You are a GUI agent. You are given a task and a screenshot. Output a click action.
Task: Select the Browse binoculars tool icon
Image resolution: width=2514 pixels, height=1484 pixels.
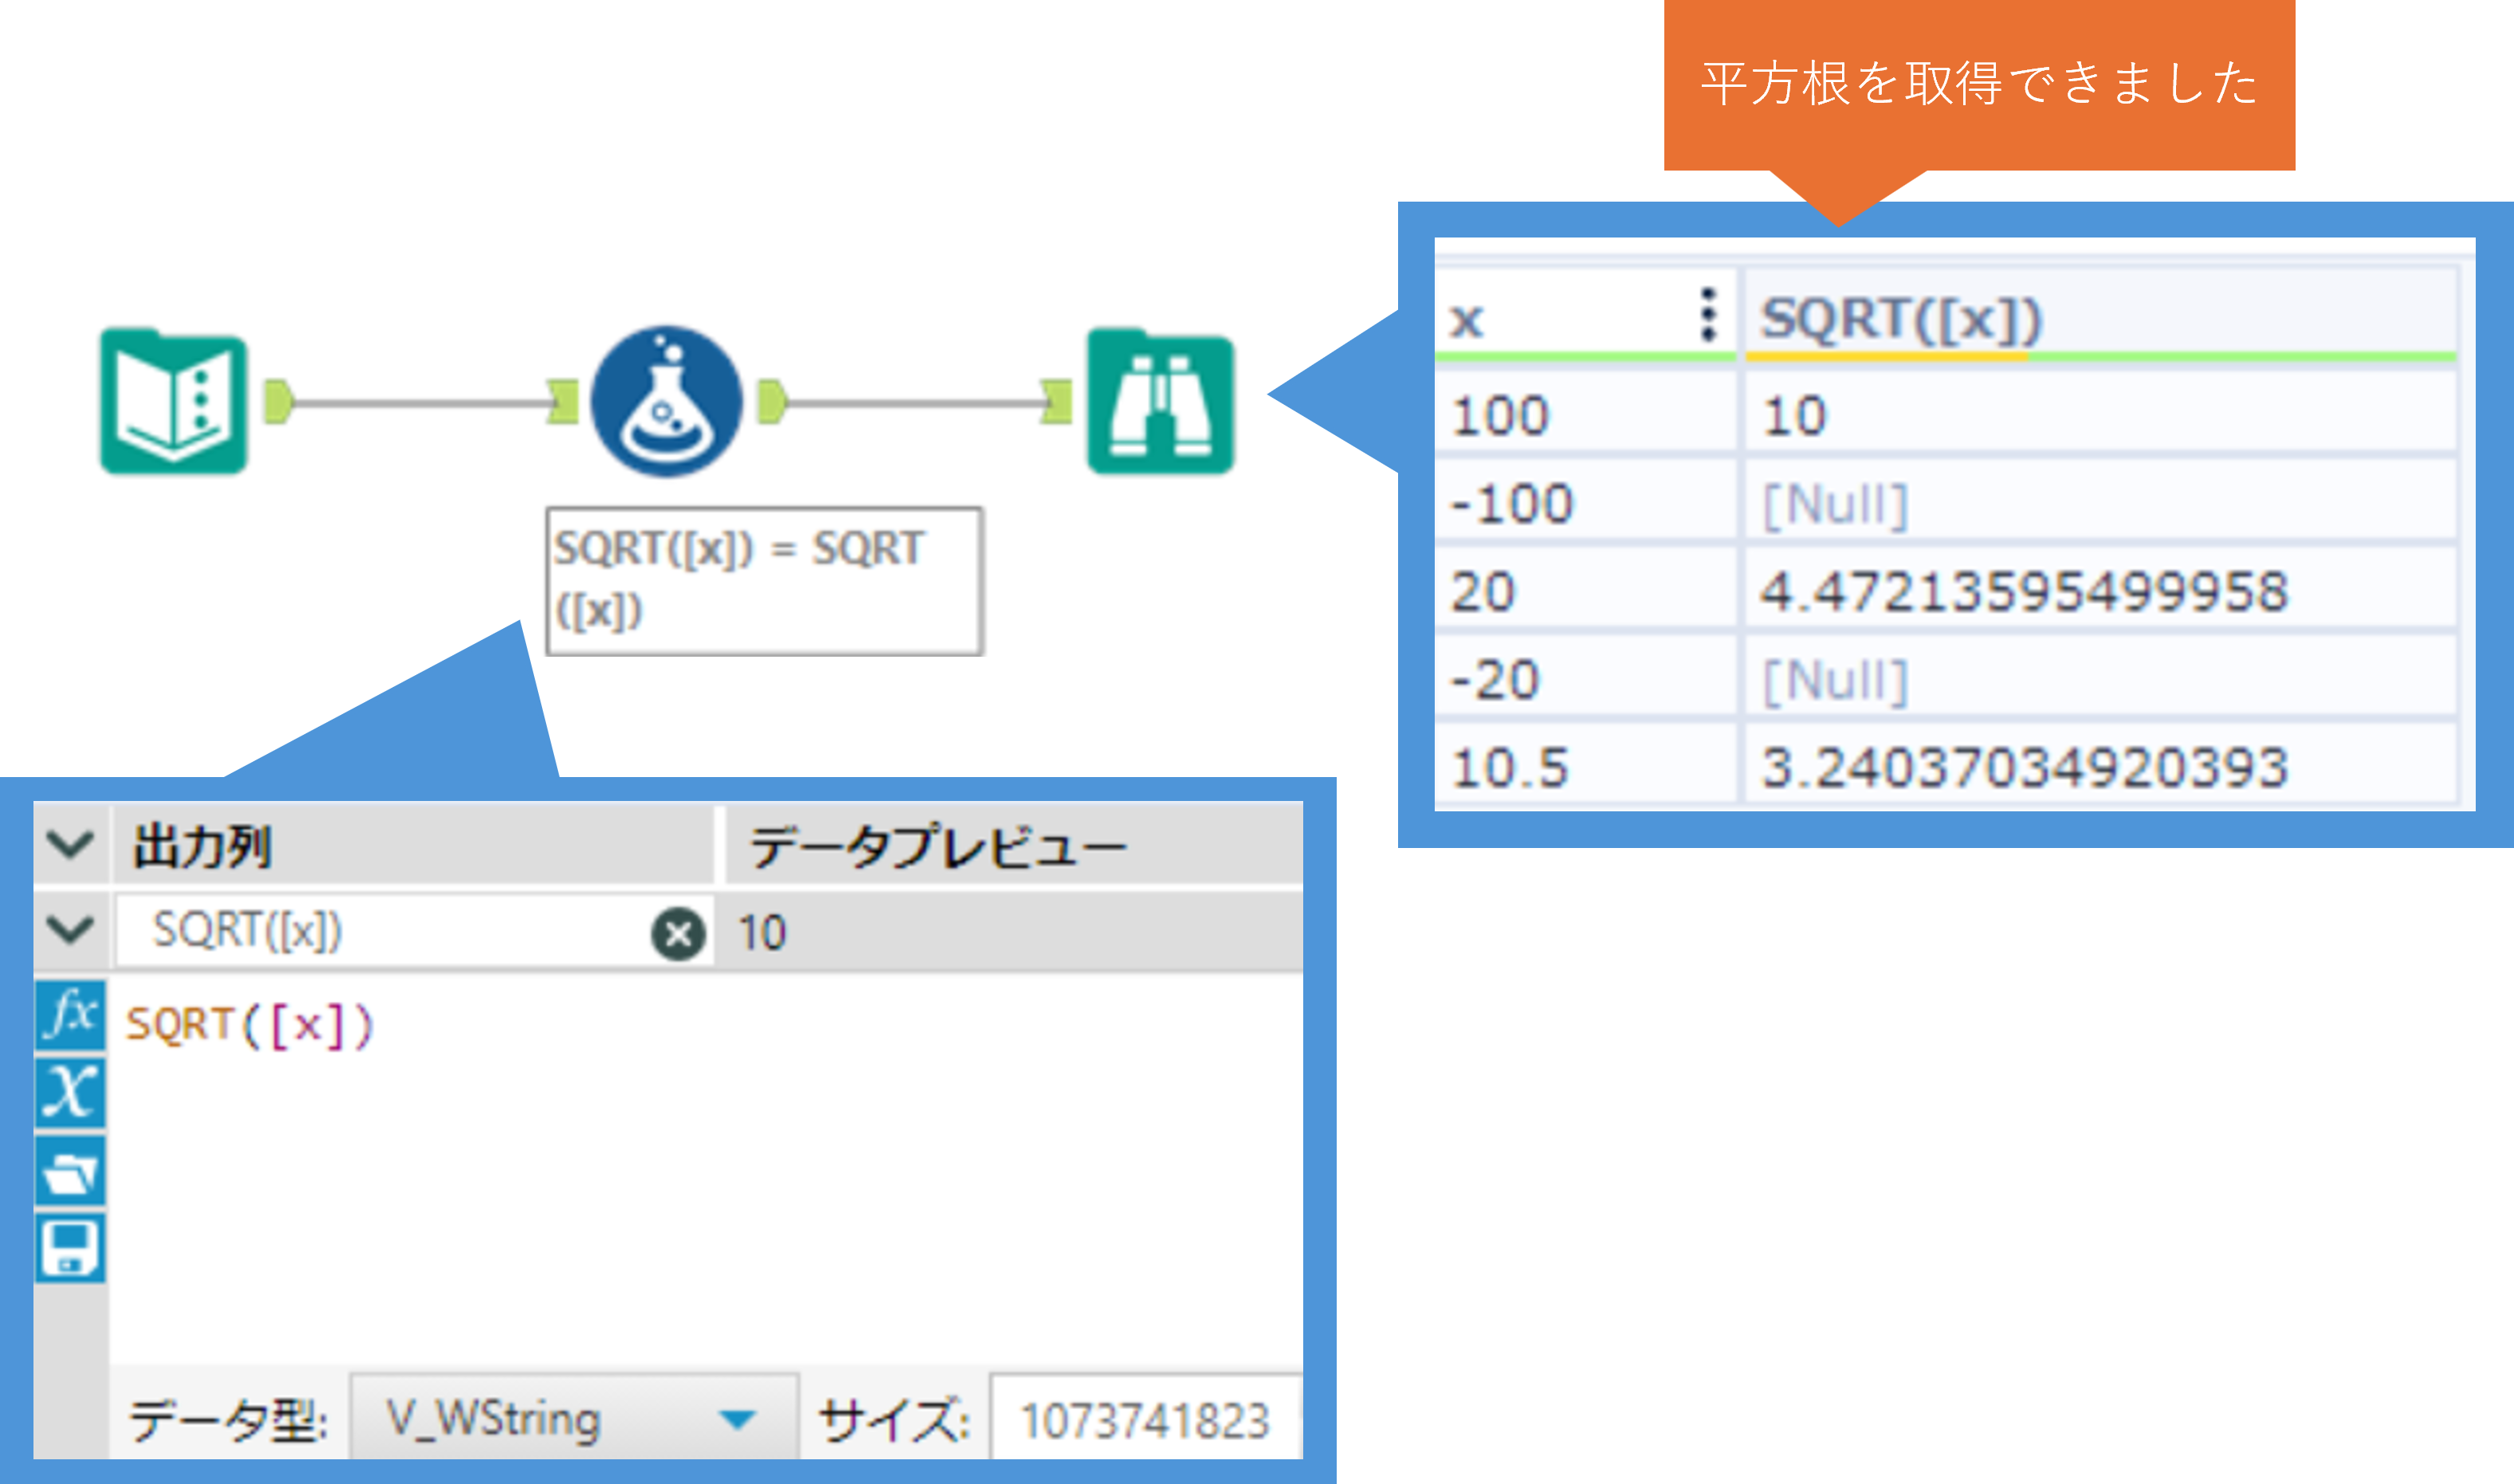click(x=1160, y=402)
